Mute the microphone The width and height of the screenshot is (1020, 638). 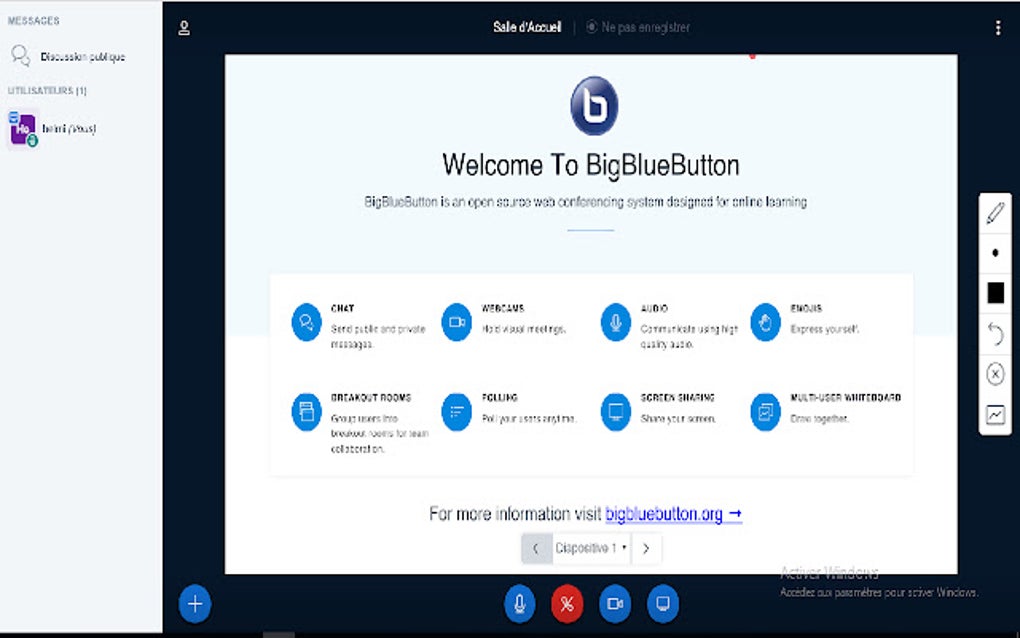pos(519,604)
